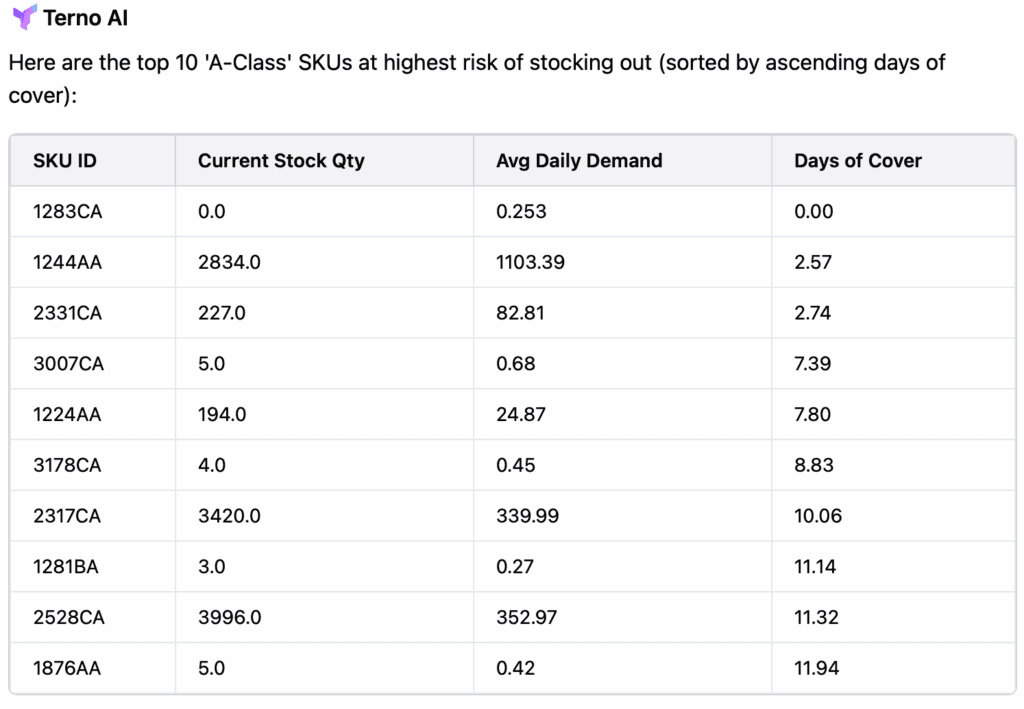Select the 3178CA SKU cell
Viewport: 1024px width, 709px height.
(67, 465)
